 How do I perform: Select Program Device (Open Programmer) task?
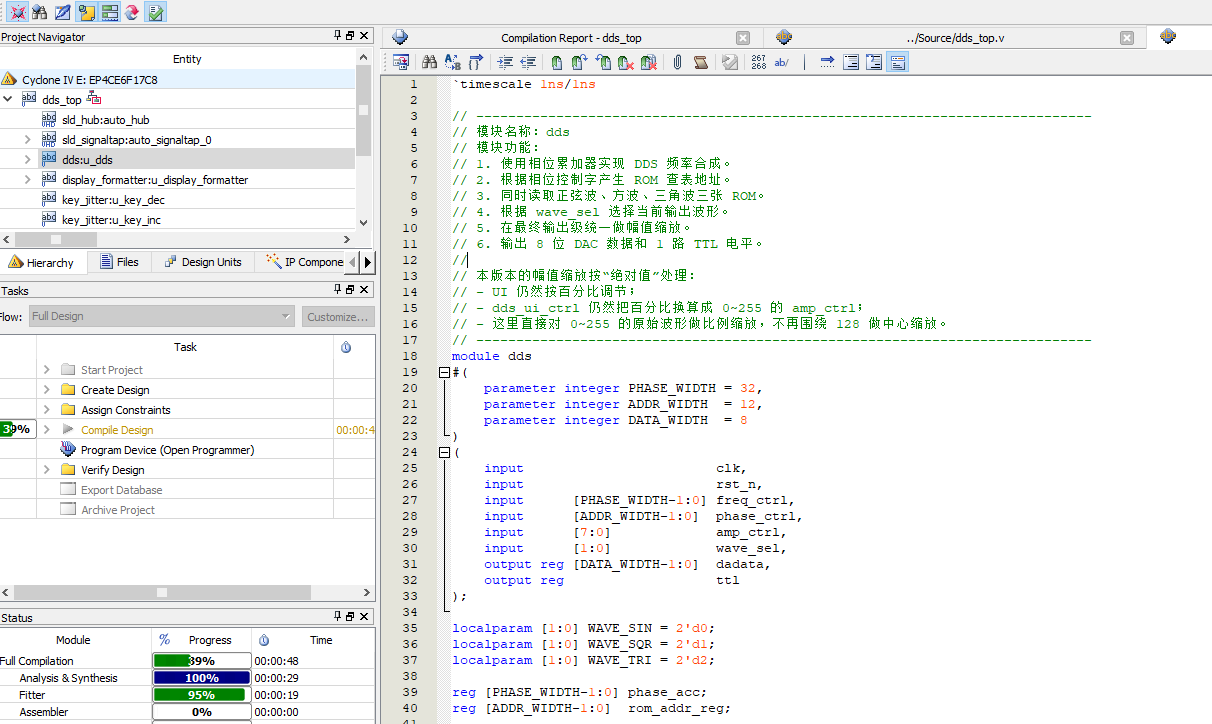167,450
